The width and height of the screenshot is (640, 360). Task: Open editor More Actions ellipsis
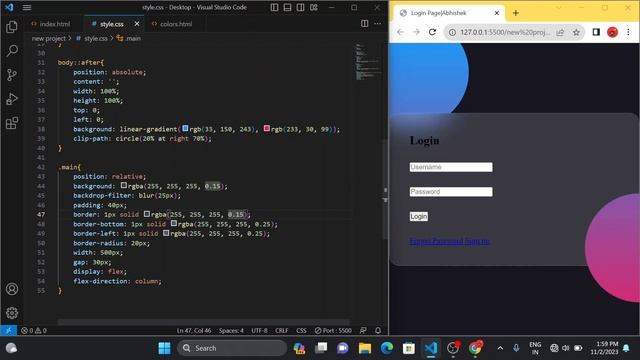378,24
